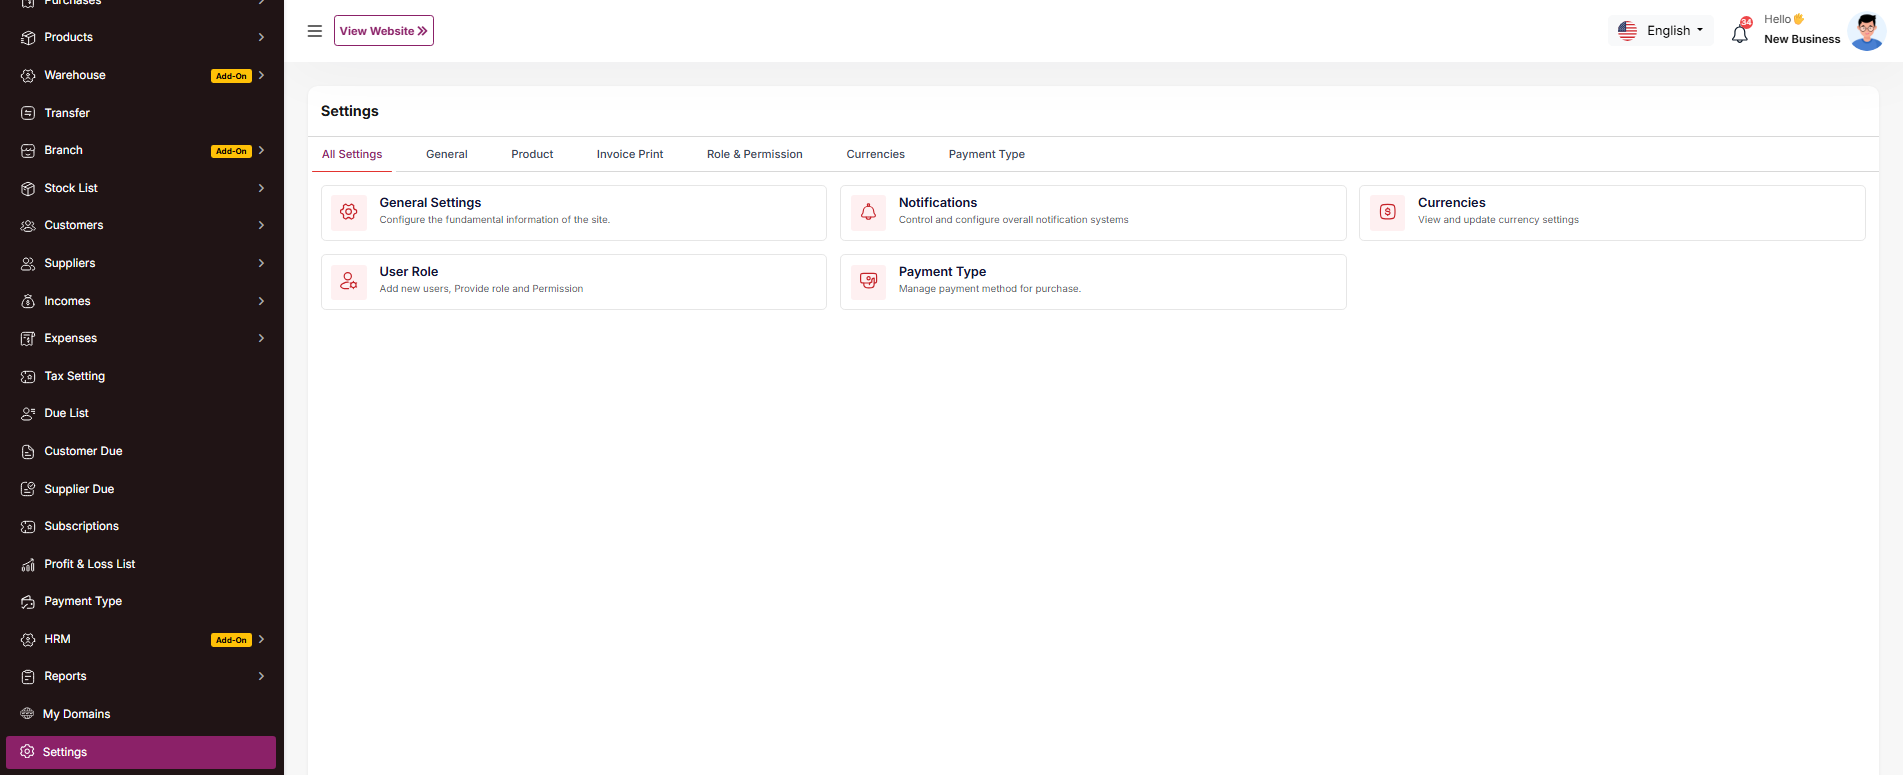
Task: Open My Domains in the sidebar
Action: [x=76, y=714]
